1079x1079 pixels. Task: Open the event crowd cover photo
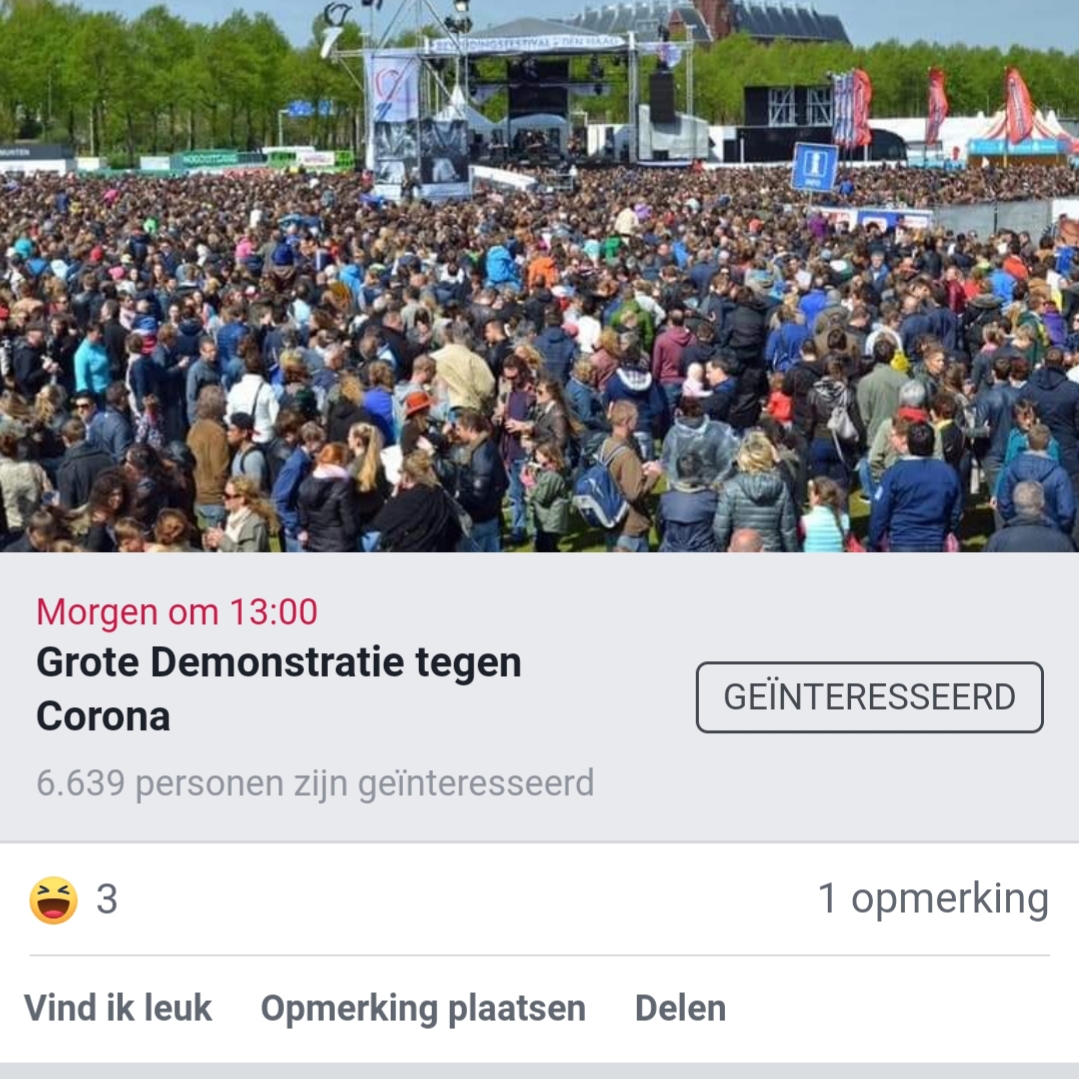coord(540,275)
